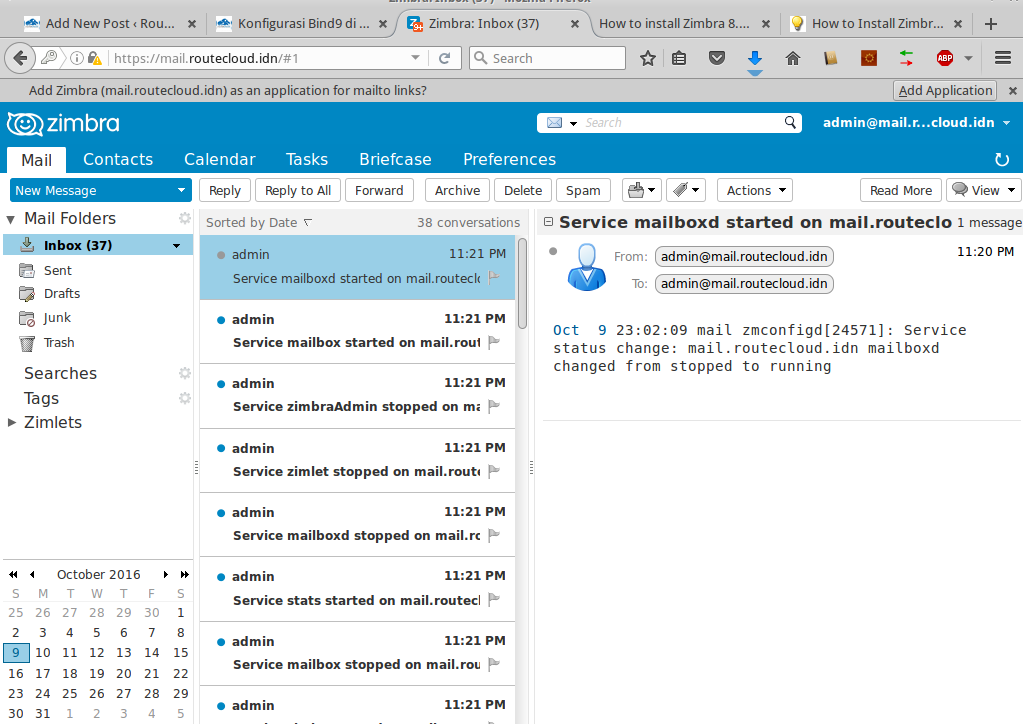This screenshot has width=1023, height=724.
Task: Toggle read status dot on 'Service mailbox stopped'
Action: coord(221,642)
